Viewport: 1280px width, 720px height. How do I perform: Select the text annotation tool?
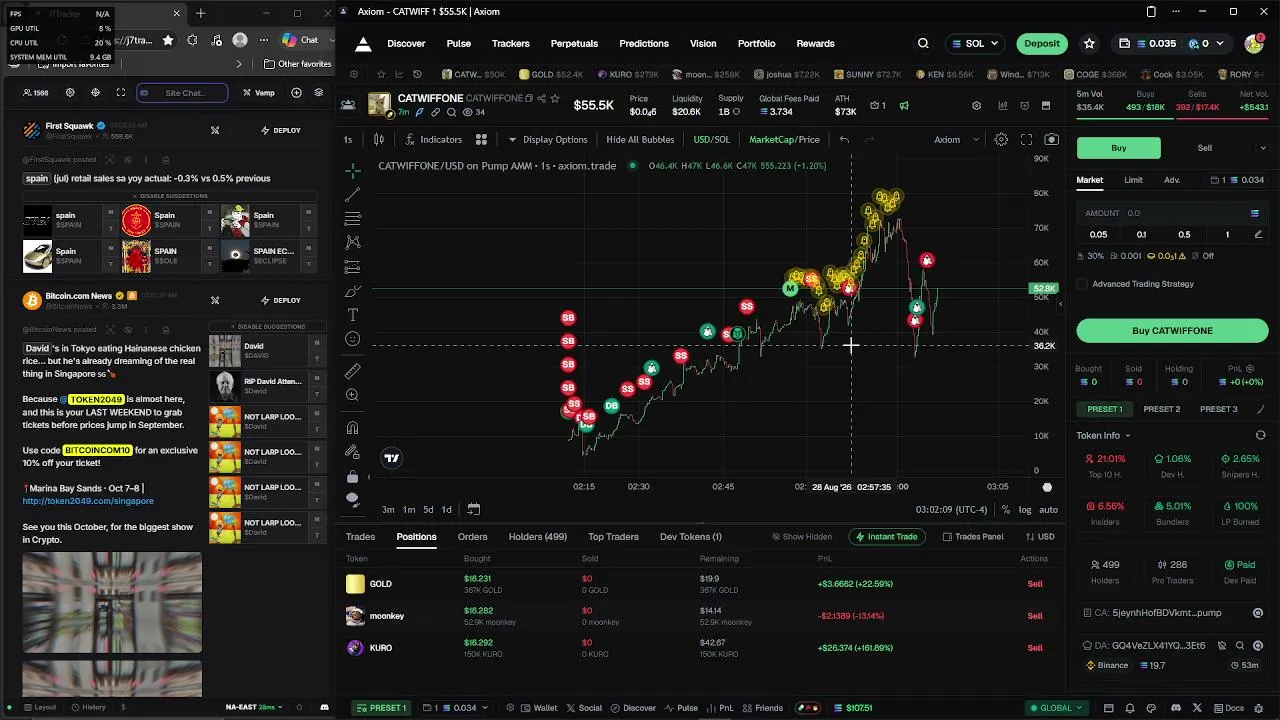pyautogui.click(x=352, y=315)
